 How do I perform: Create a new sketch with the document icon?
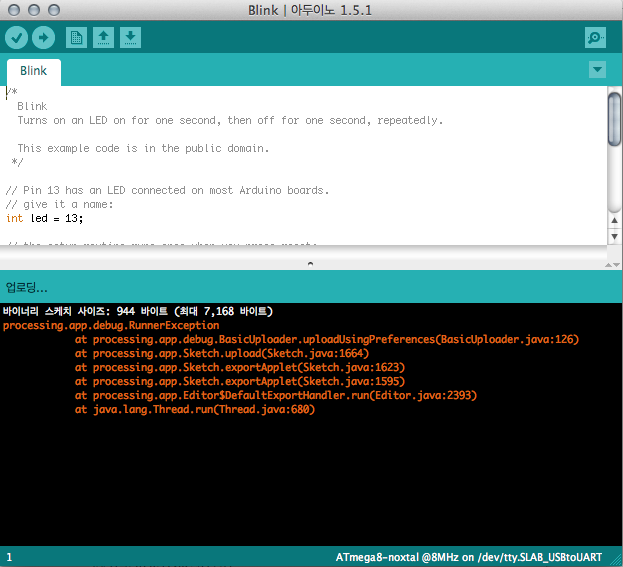click(76, 38)
